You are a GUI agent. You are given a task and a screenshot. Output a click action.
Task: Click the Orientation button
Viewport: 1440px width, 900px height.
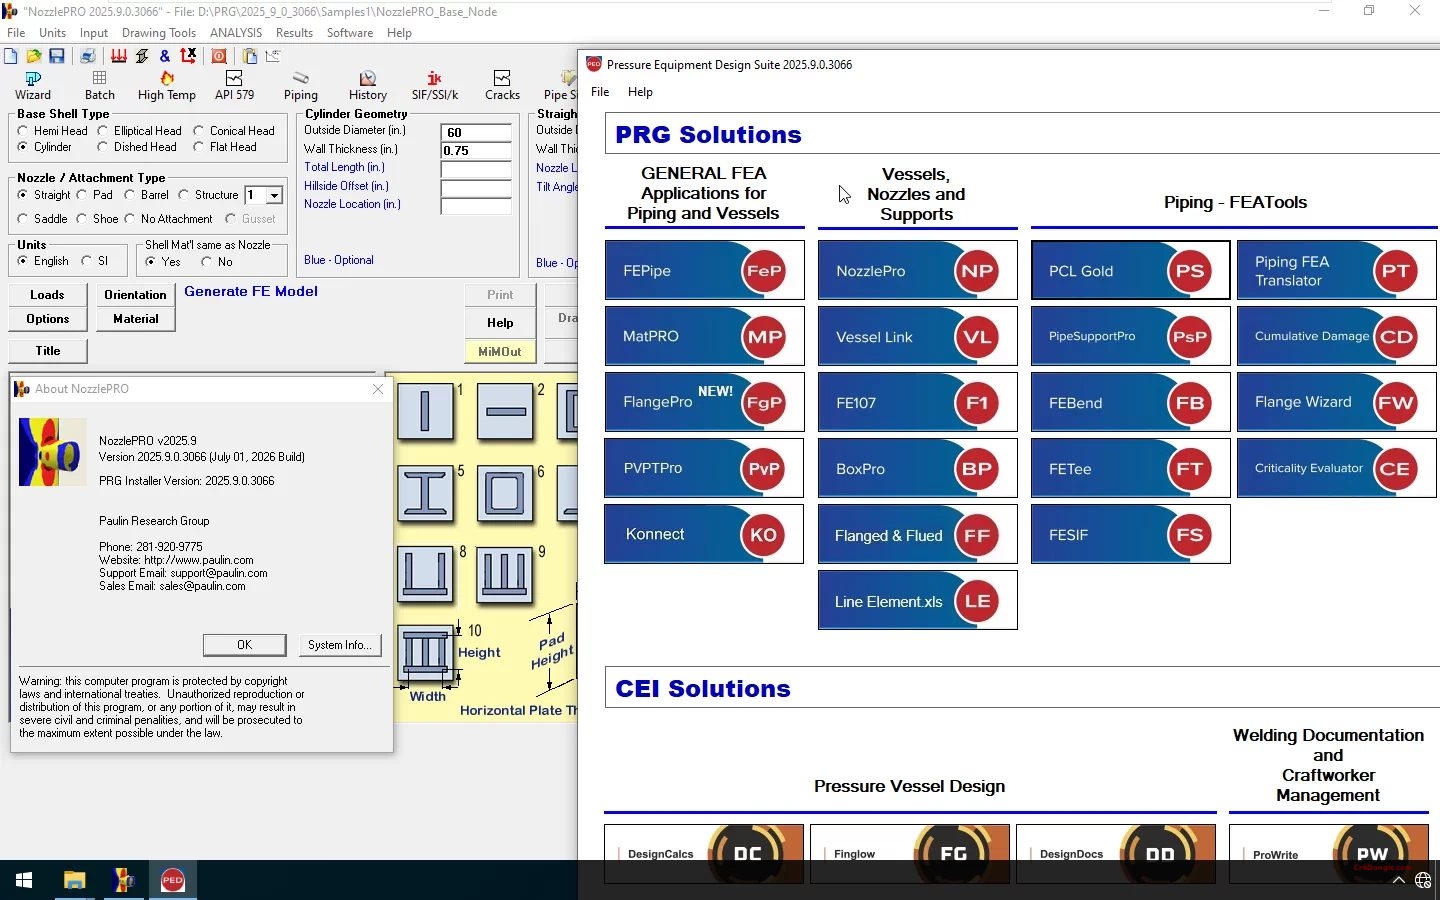(x=136, y=295)
